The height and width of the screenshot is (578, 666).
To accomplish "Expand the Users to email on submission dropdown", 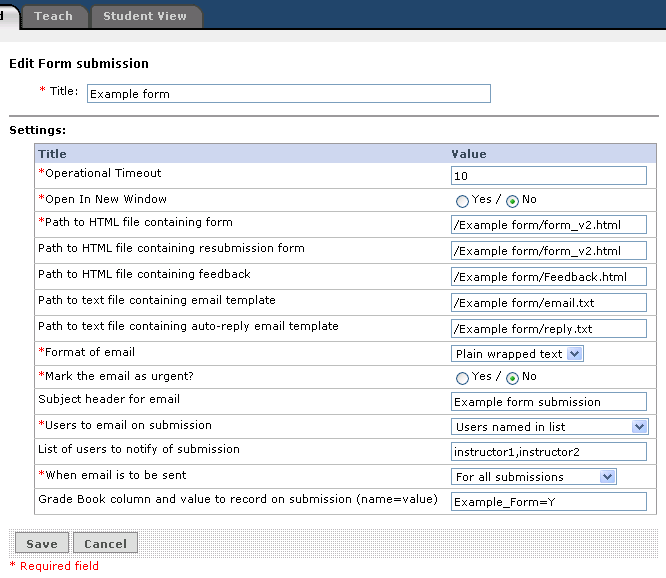I will click(549, 427).
